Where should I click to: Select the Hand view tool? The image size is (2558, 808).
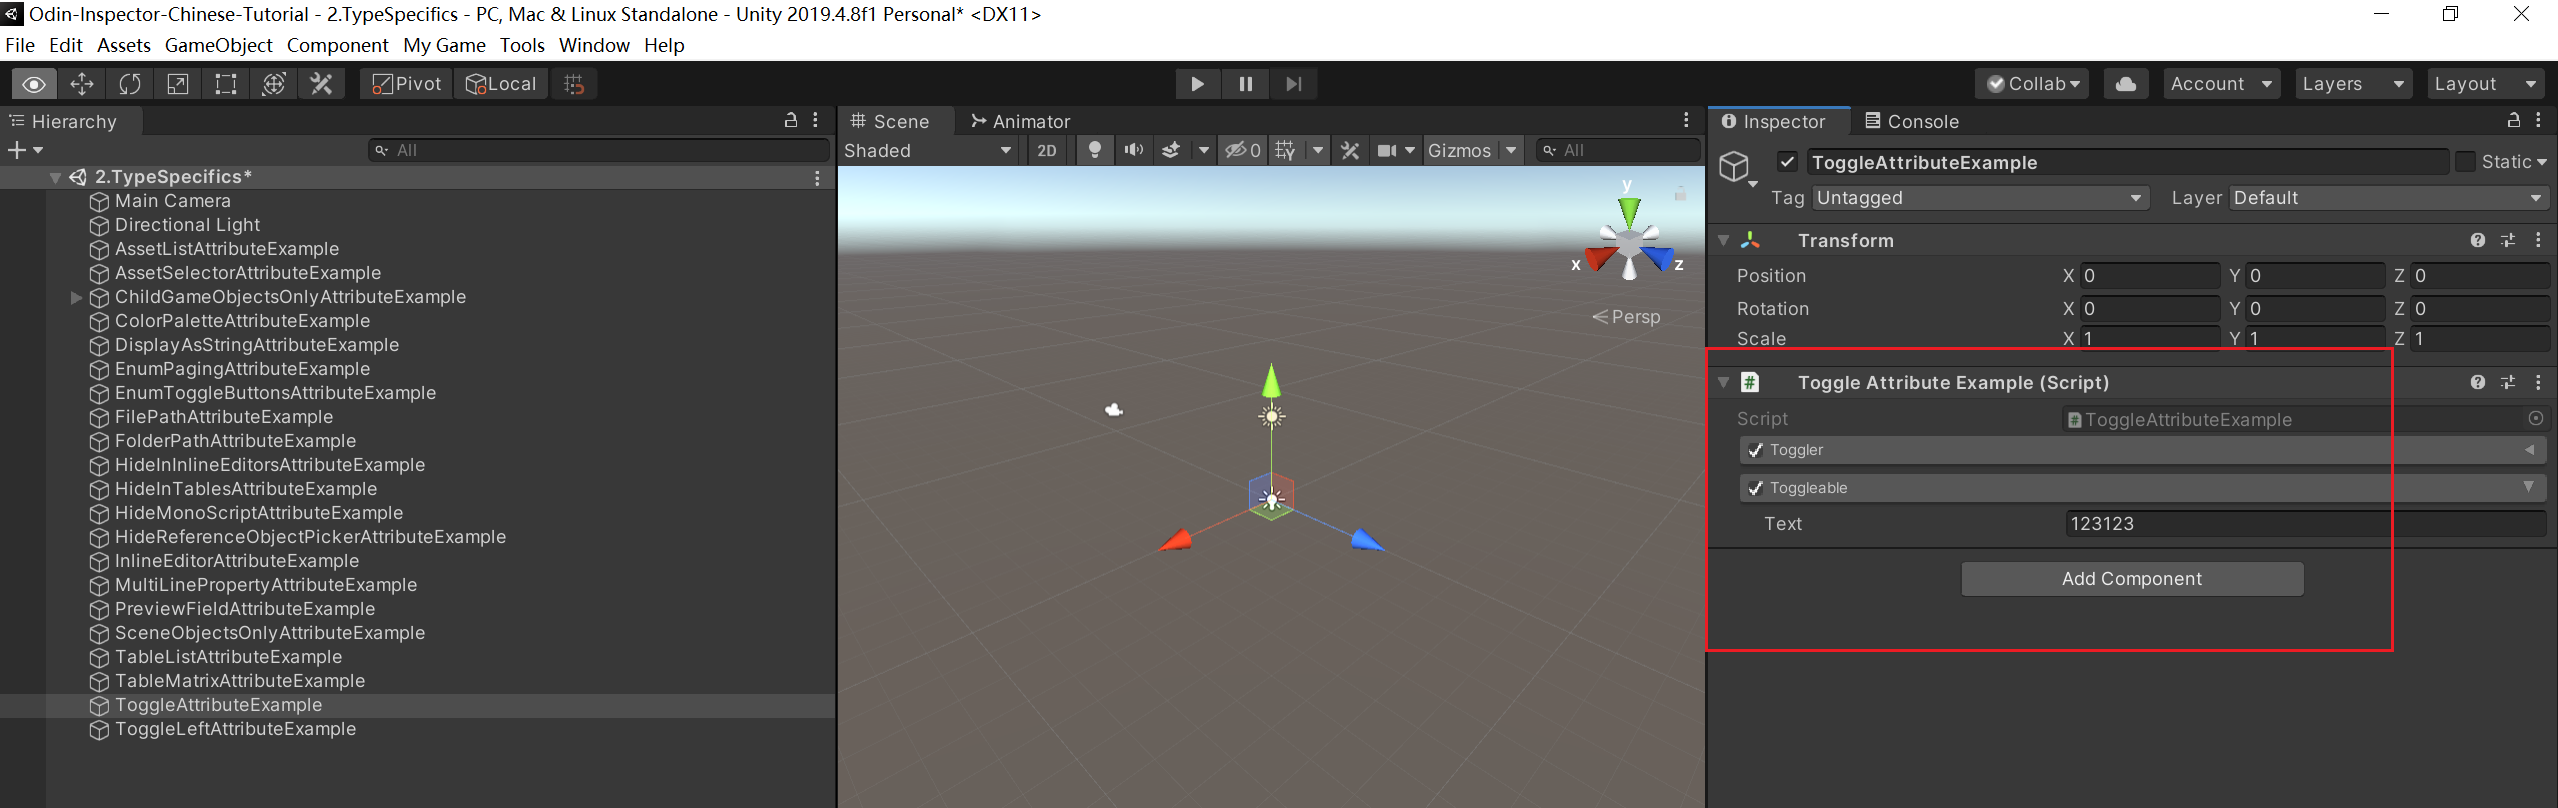(34, 84)
